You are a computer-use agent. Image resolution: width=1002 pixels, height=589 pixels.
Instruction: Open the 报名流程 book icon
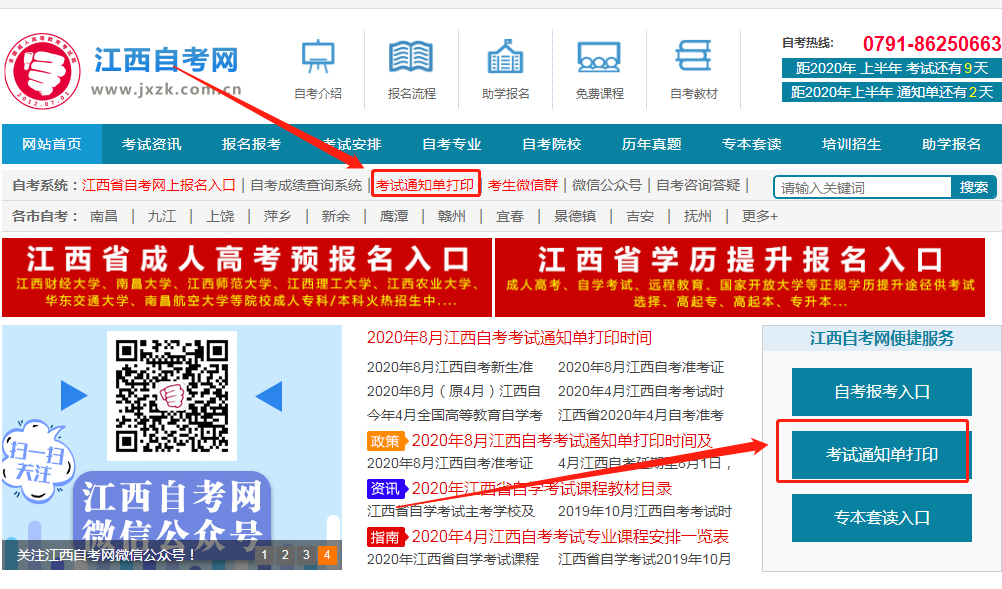click(411, 58)
